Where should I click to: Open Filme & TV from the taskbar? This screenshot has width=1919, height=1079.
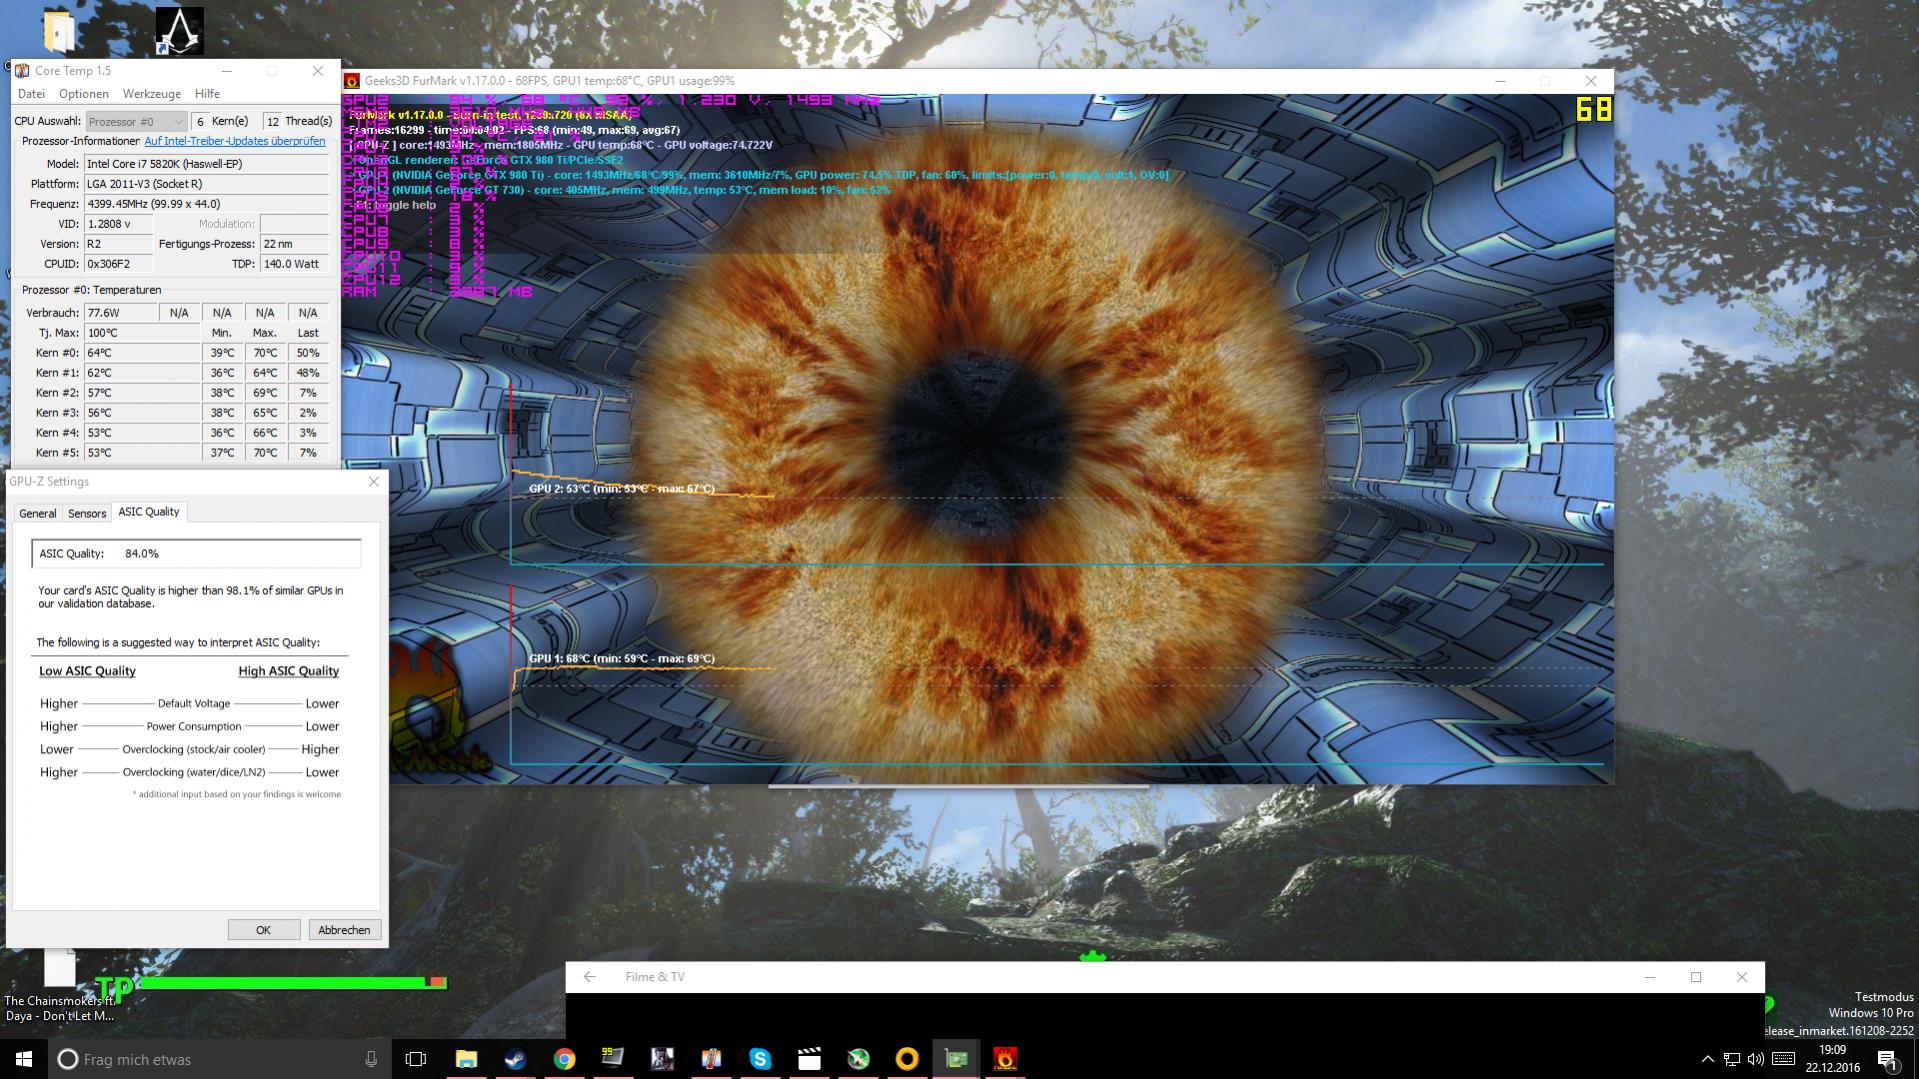click(x=809, y=1059)
